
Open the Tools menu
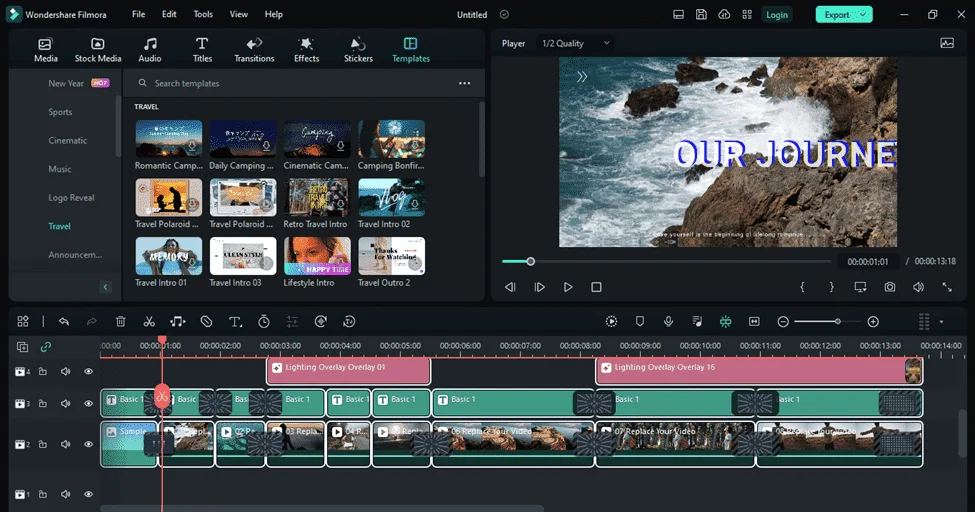click(203, 14)
